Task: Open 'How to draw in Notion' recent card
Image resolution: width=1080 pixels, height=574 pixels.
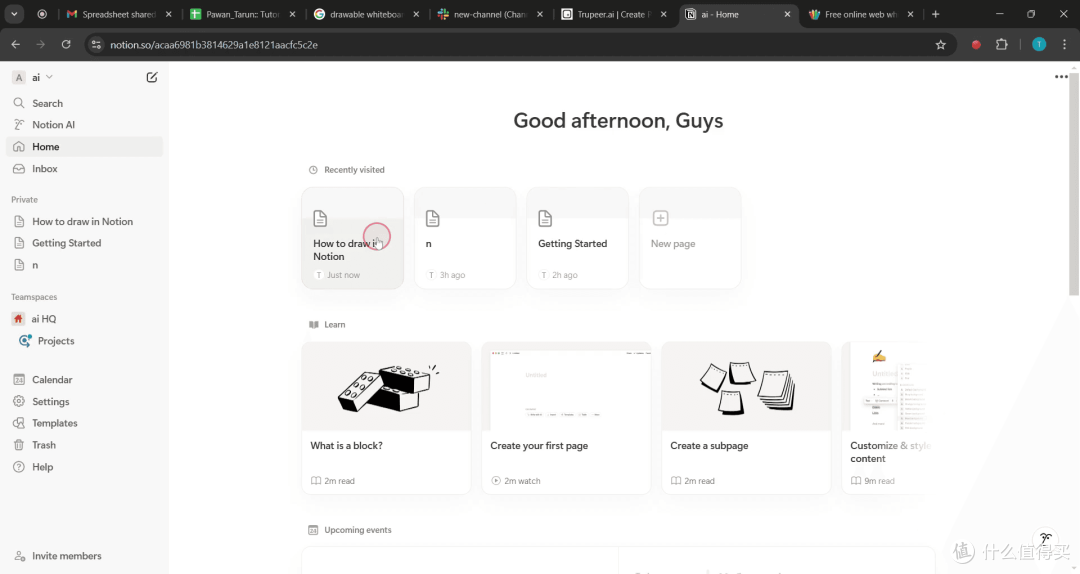Action: (x=353, y=238)
